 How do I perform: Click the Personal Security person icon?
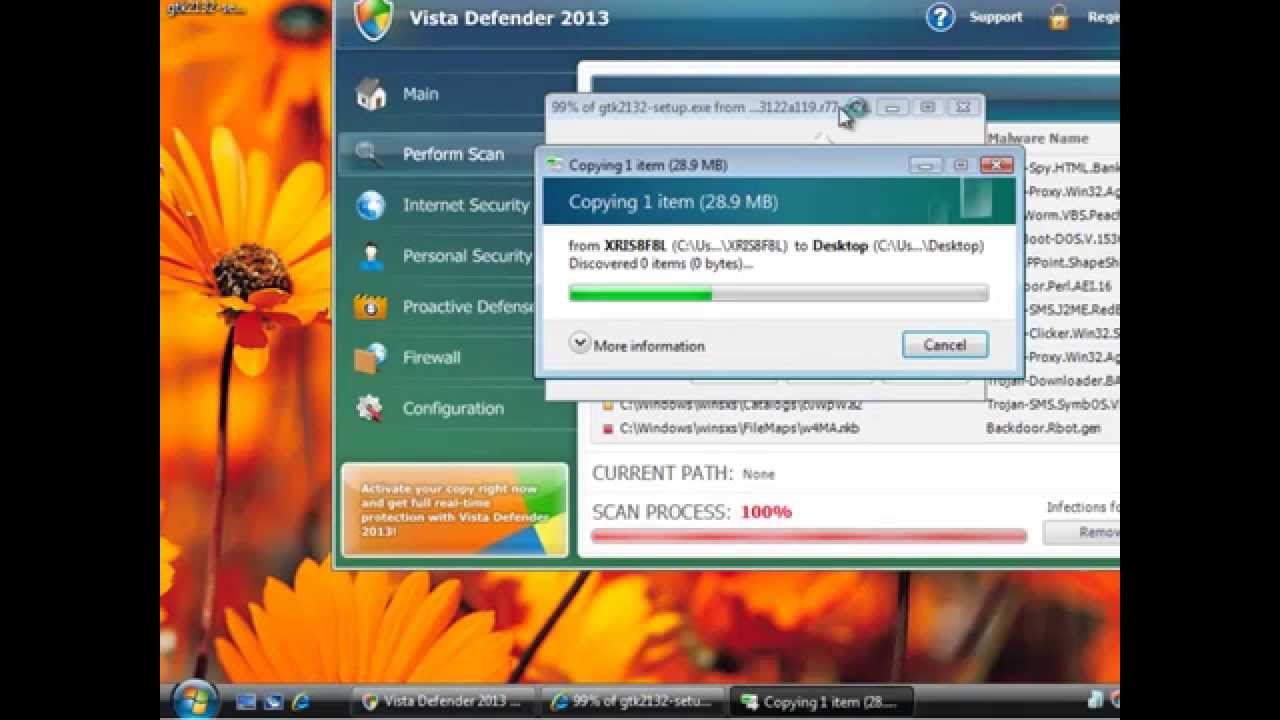pyautogui.click(x=371, y=256)
